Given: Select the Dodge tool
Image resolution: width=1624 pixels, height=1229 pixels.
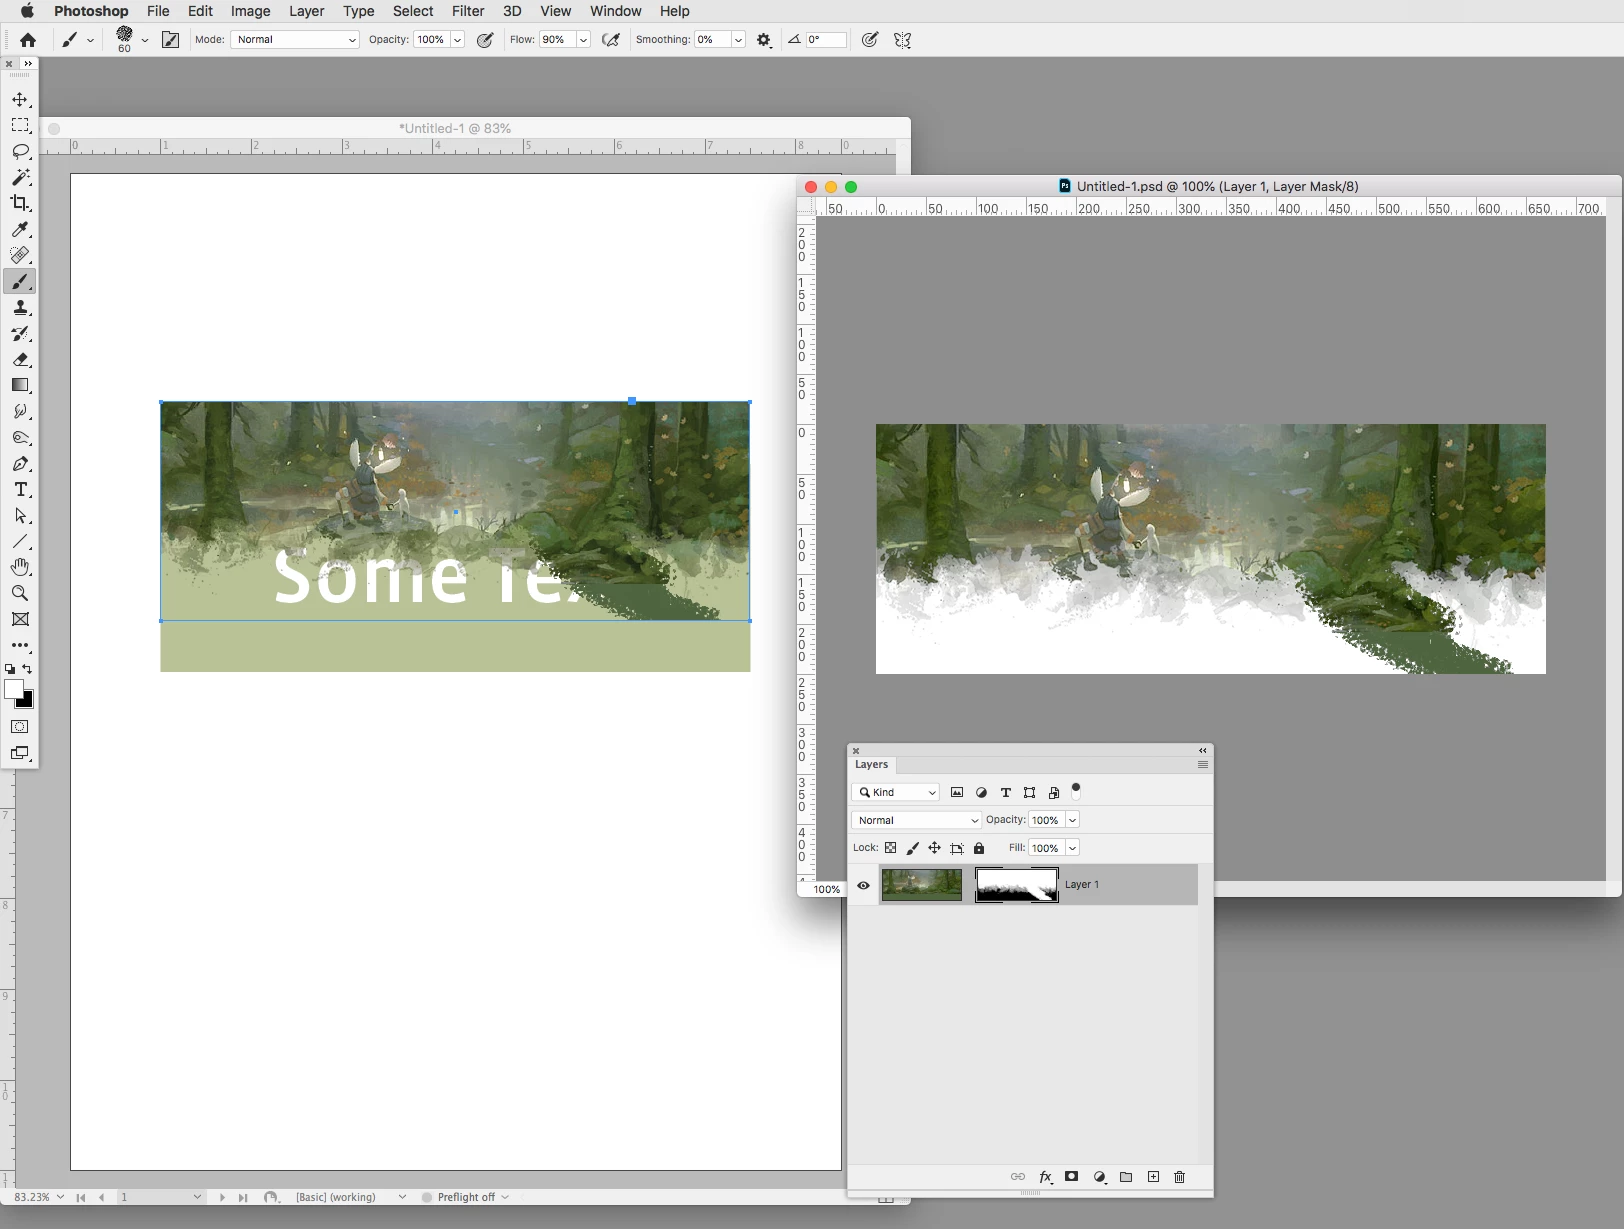Looking at the screenshot, I should pos(20,438).
